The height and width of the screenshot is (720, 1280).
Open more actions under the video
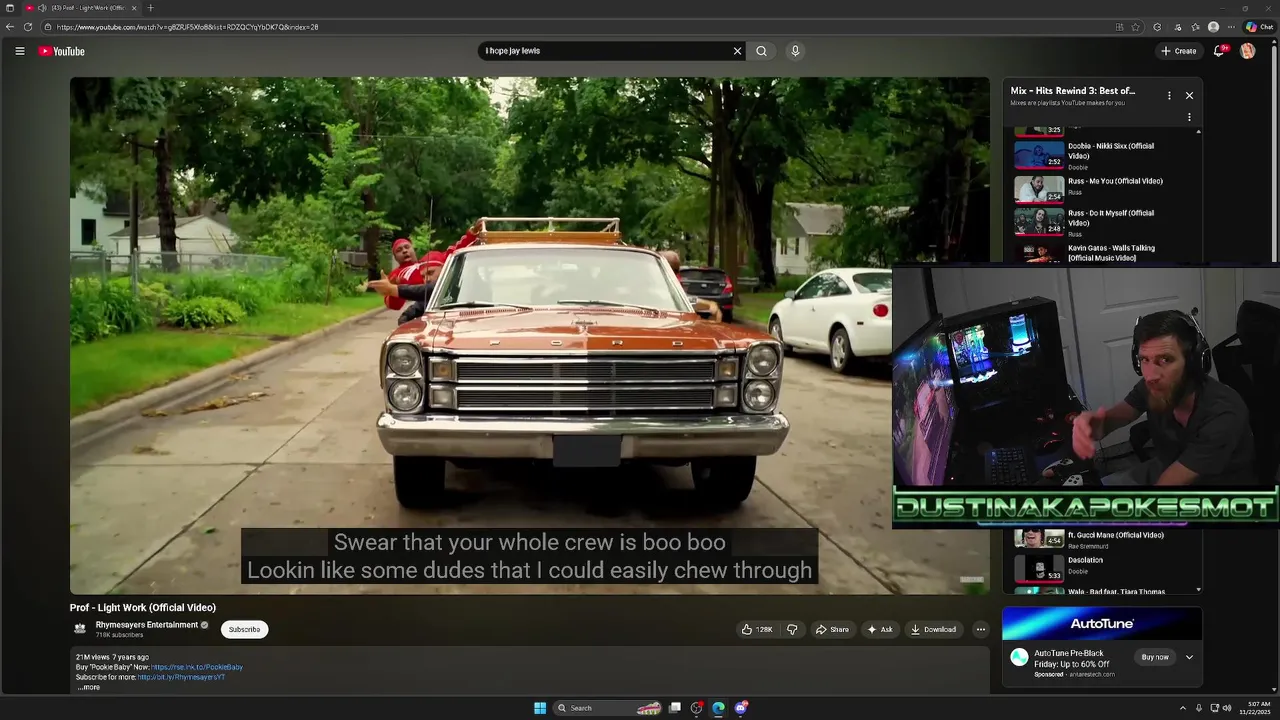click(980, 629)
